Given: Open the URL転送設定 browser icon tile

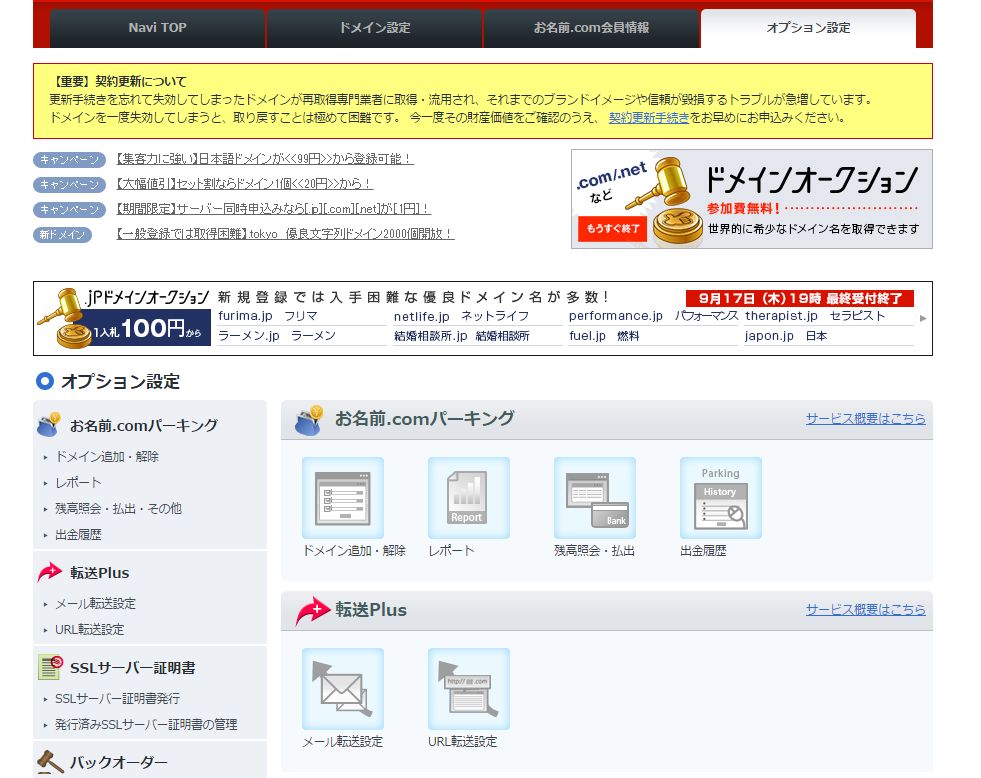Looking at the screenshot, I should 469,689.
